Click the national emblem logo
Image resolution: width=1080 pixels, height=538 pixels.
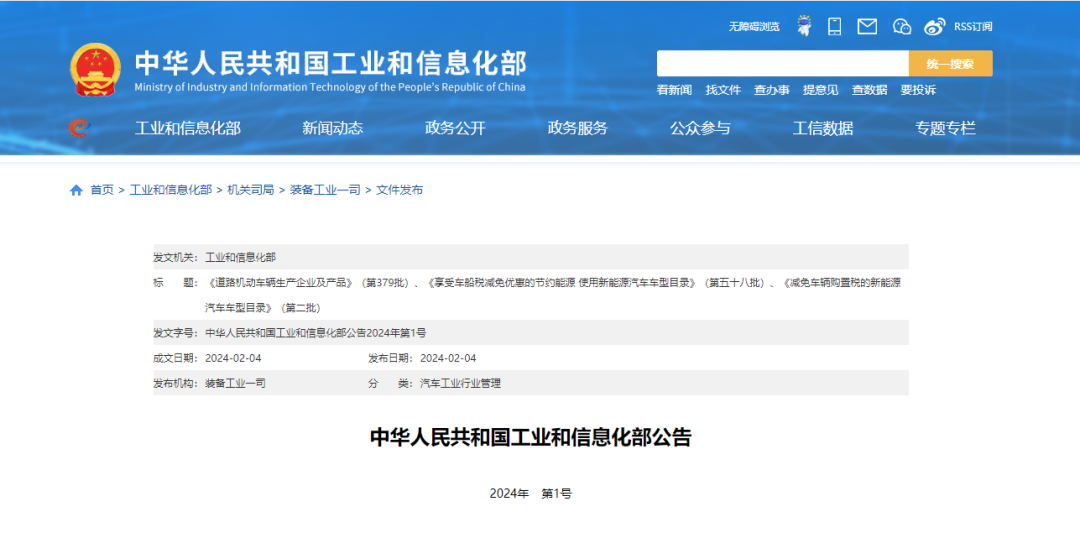pos(95,70)
